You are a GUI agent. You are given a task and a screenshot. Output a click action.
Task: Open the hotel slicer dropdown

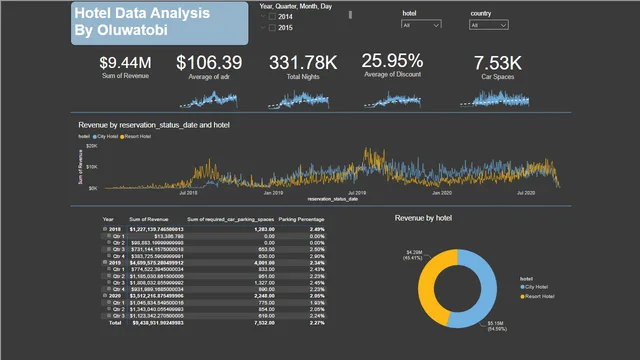(x=421, y=25)
